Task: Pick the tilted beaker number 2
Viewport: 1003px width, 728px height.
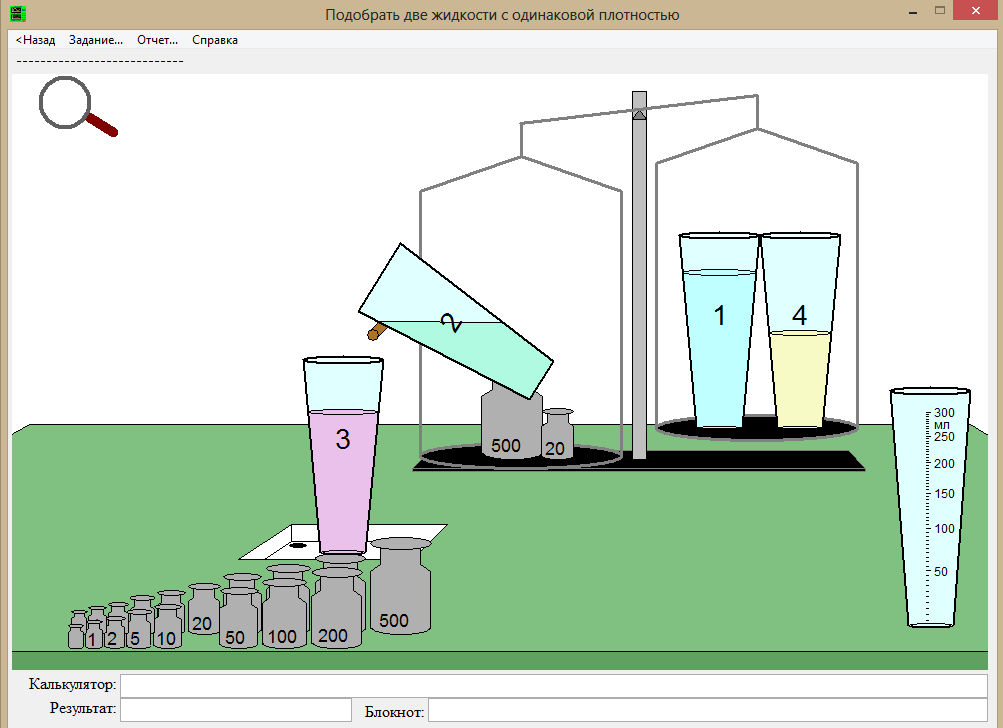Action: tap(456, 322)
